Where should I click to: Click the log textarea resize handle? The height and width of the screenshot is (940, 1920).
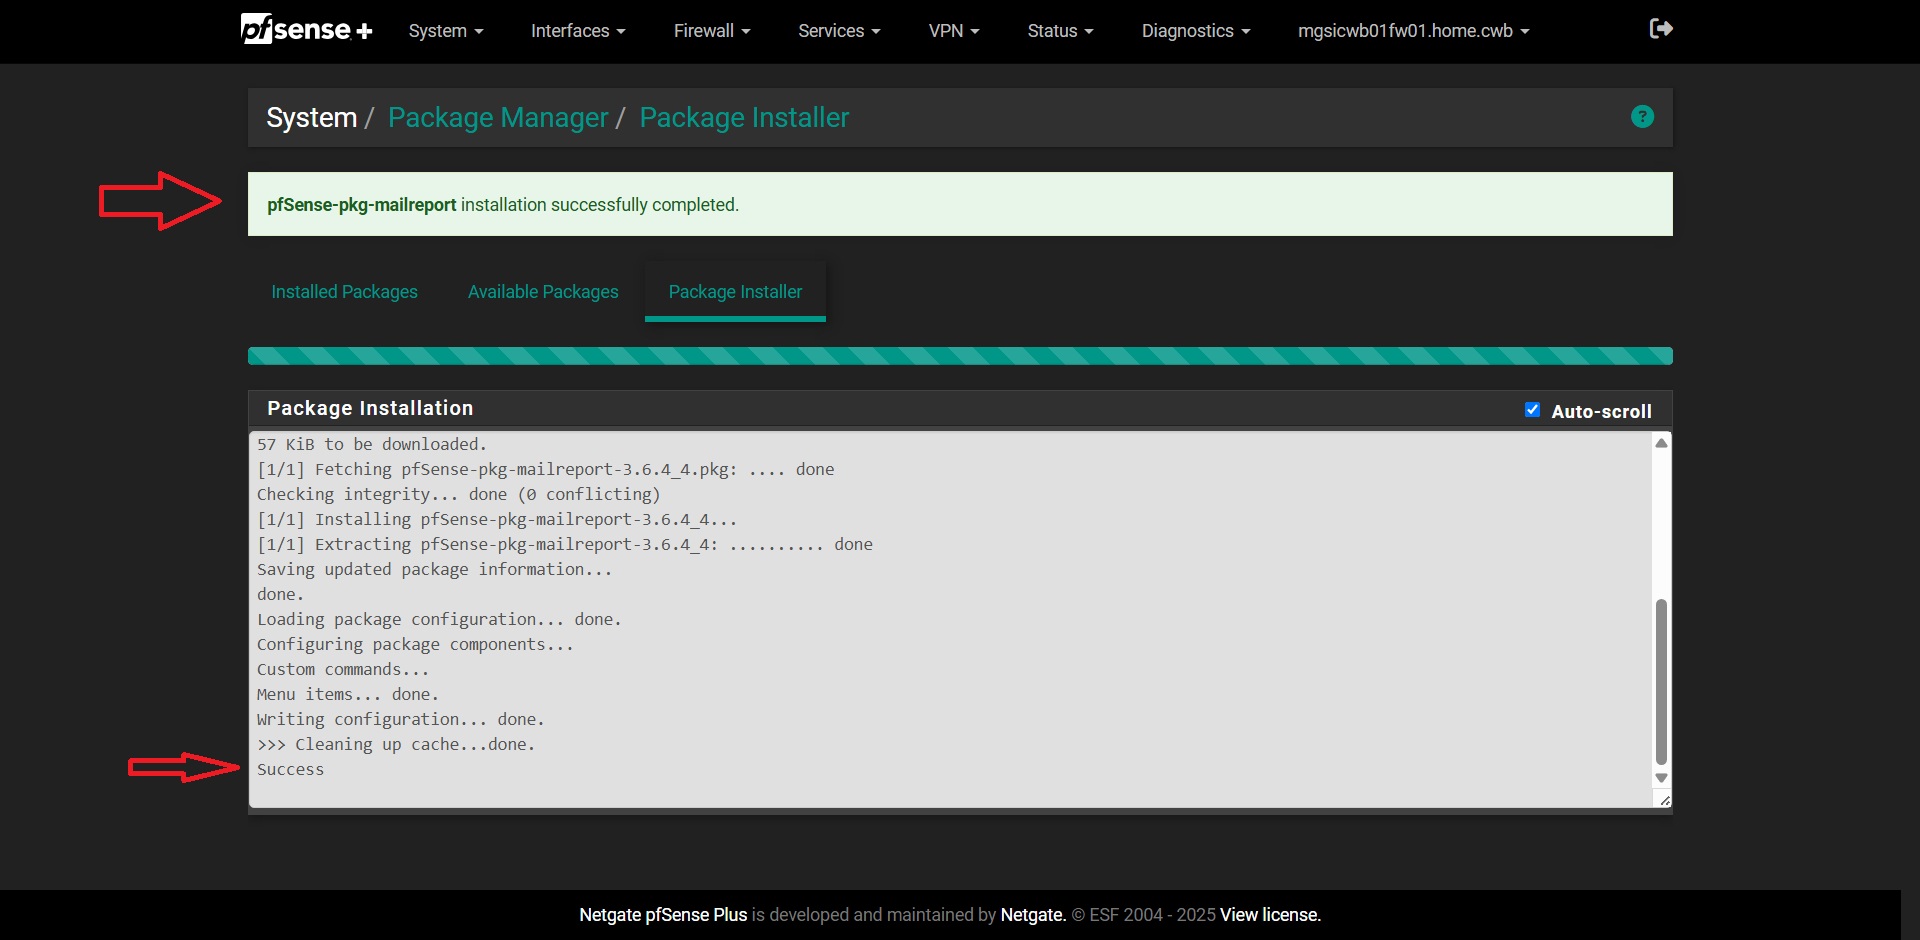click(1664, 800)
